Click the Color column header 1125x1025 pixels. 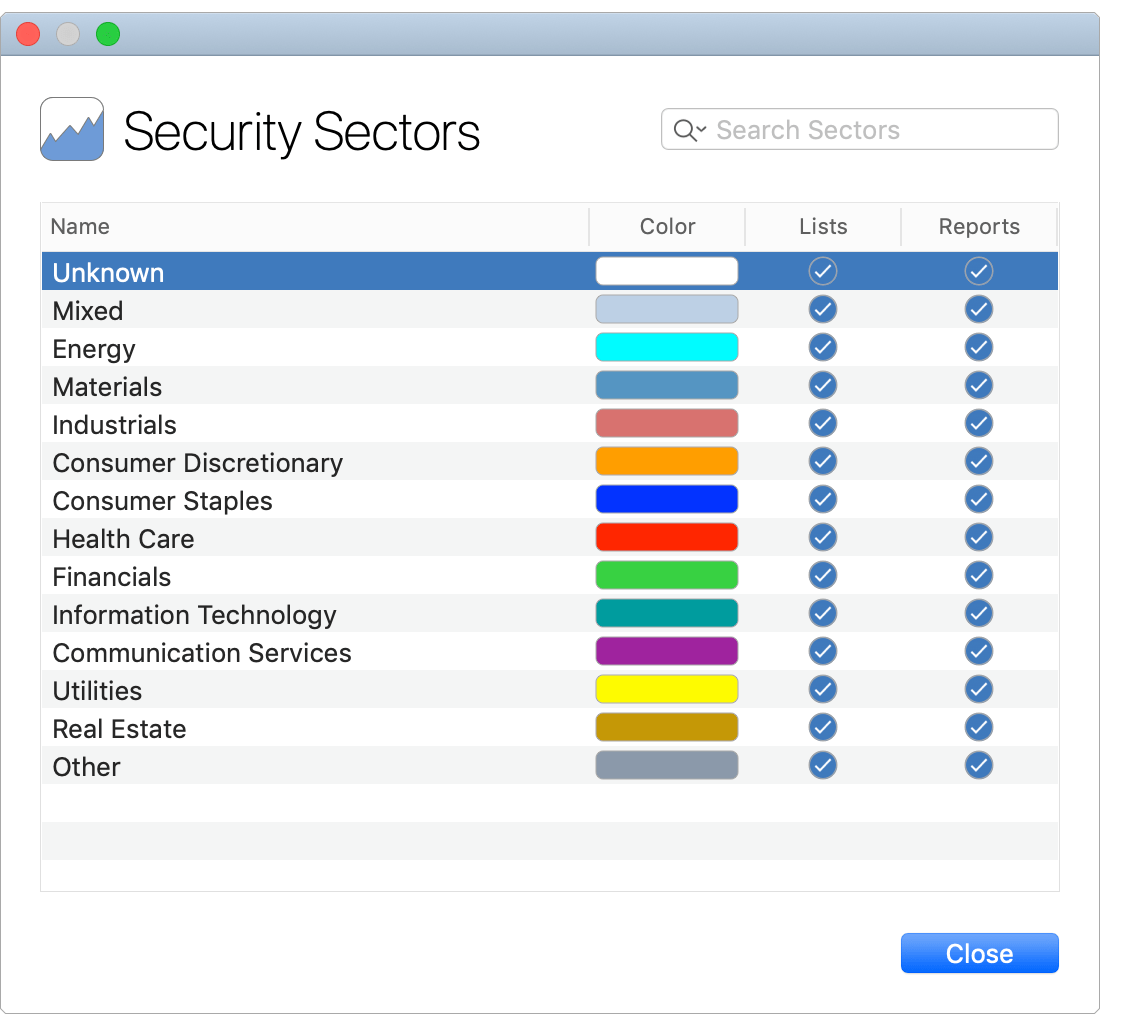click(666, 226)
